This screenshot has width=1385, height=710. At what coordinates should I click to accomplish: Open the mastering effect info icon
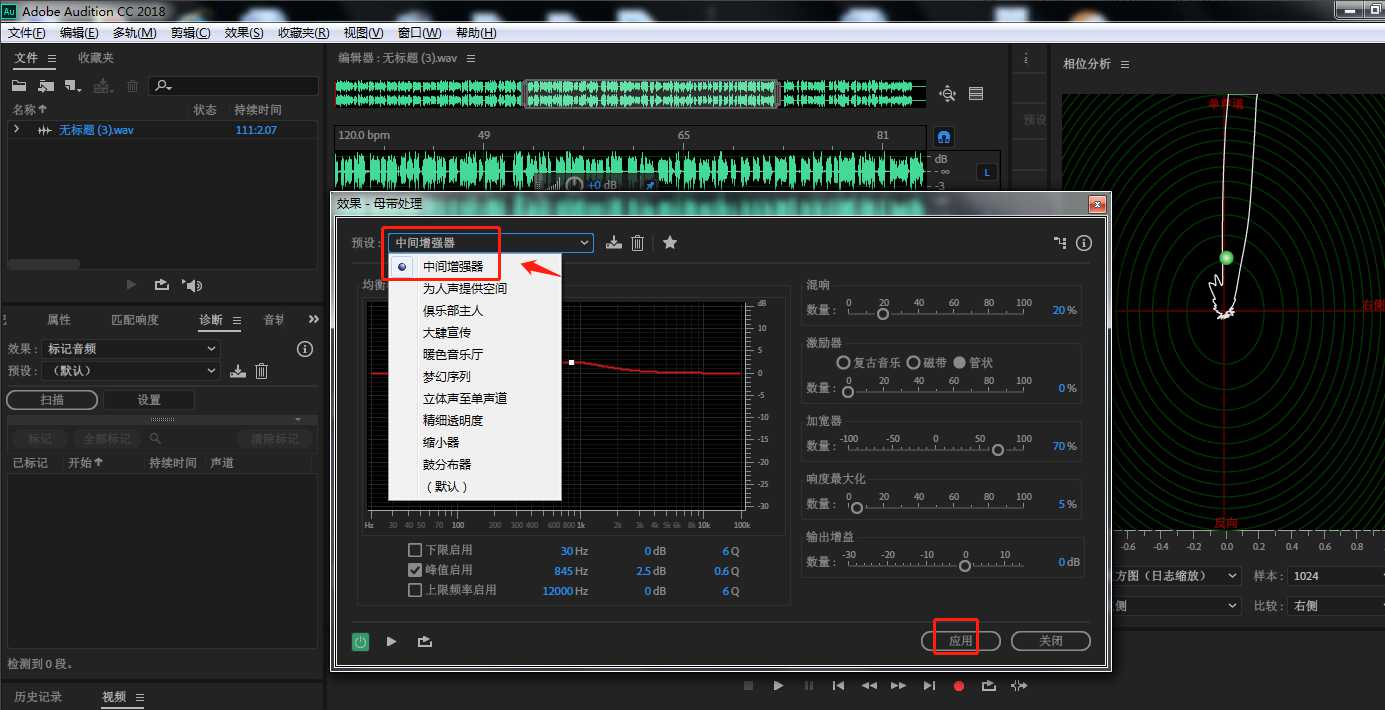(1083, 242)
